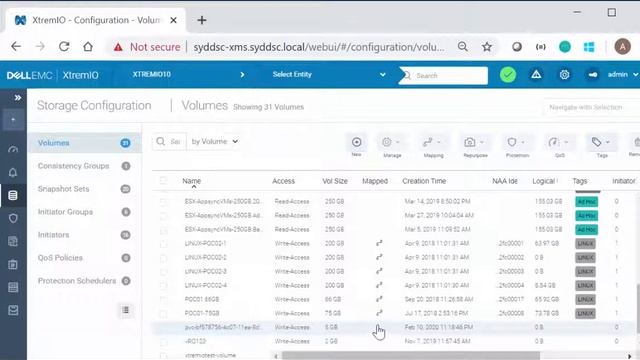Open the QoS gauge menu
Viewport: 640px width, 360px height.
point(558,142)
